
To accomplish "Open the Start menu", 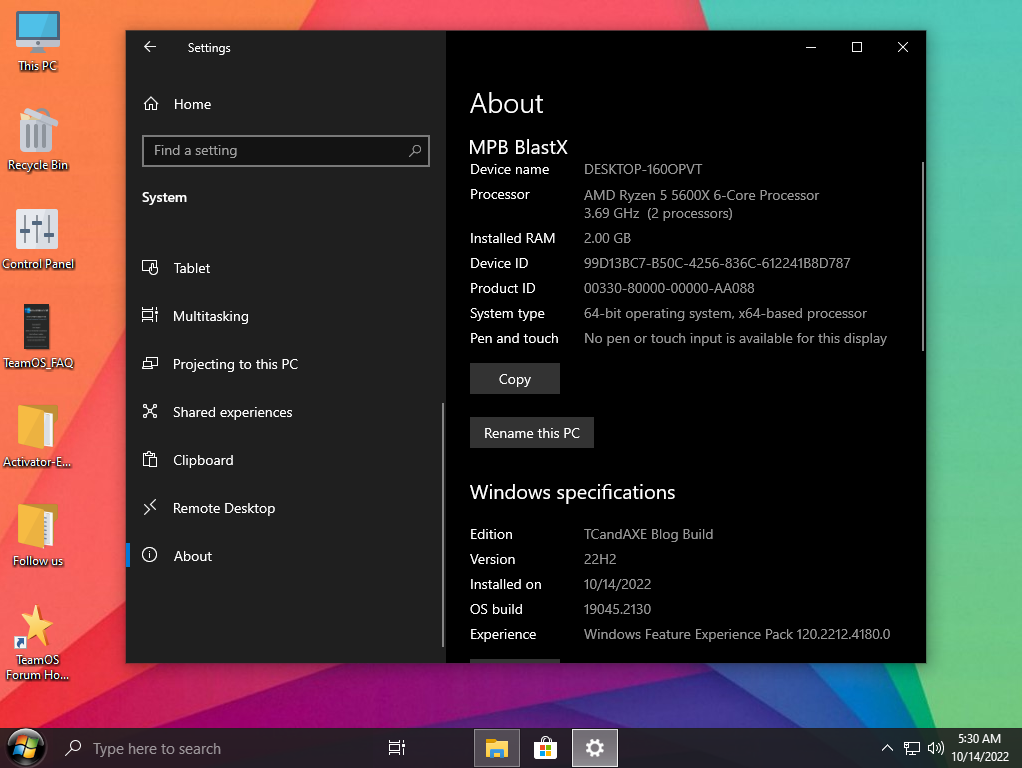I will tap(25, 747).
